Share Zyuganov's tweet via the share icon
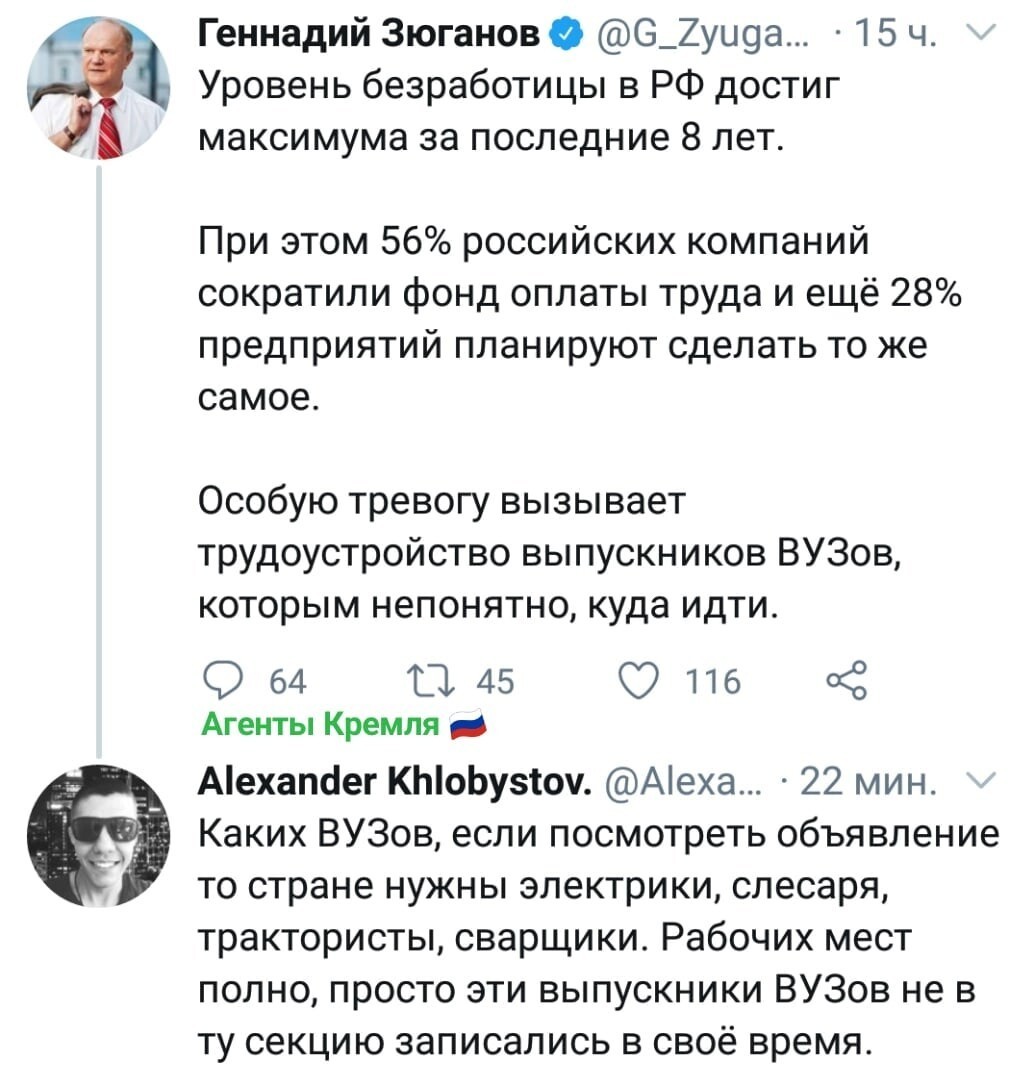 (847, 681)
